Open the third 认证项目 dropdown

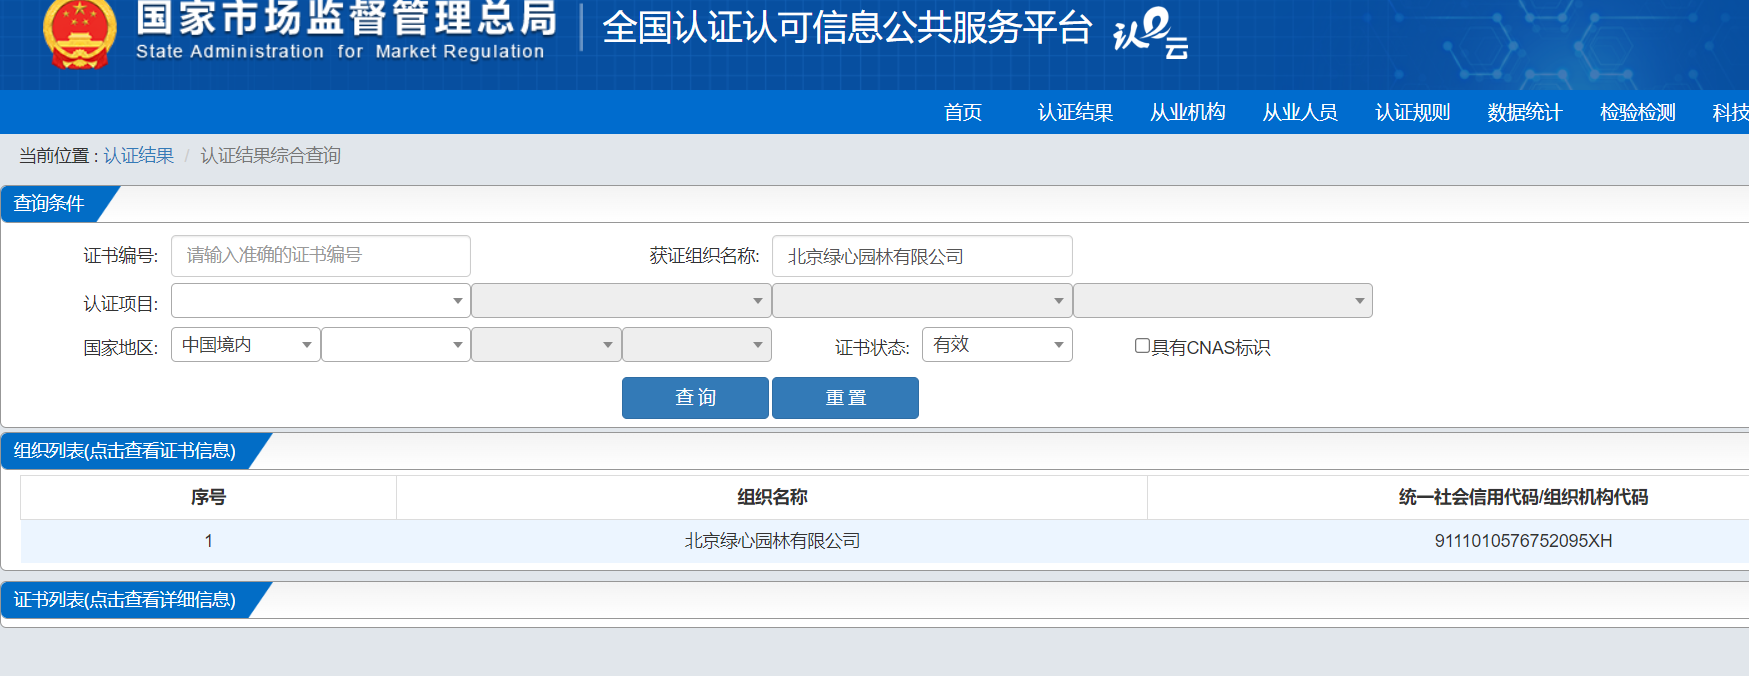[x=922, y=300]
